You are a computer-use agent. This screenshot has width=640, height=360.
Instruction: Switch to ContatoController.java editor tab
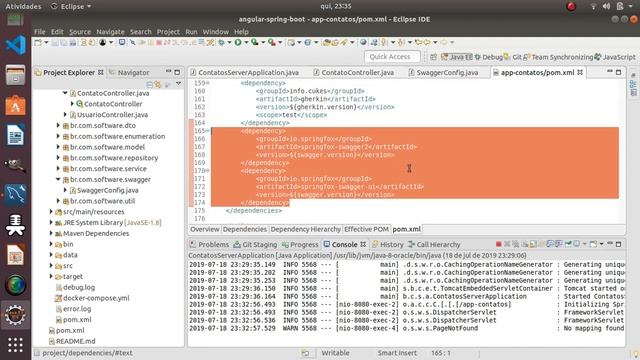(353, 73)
